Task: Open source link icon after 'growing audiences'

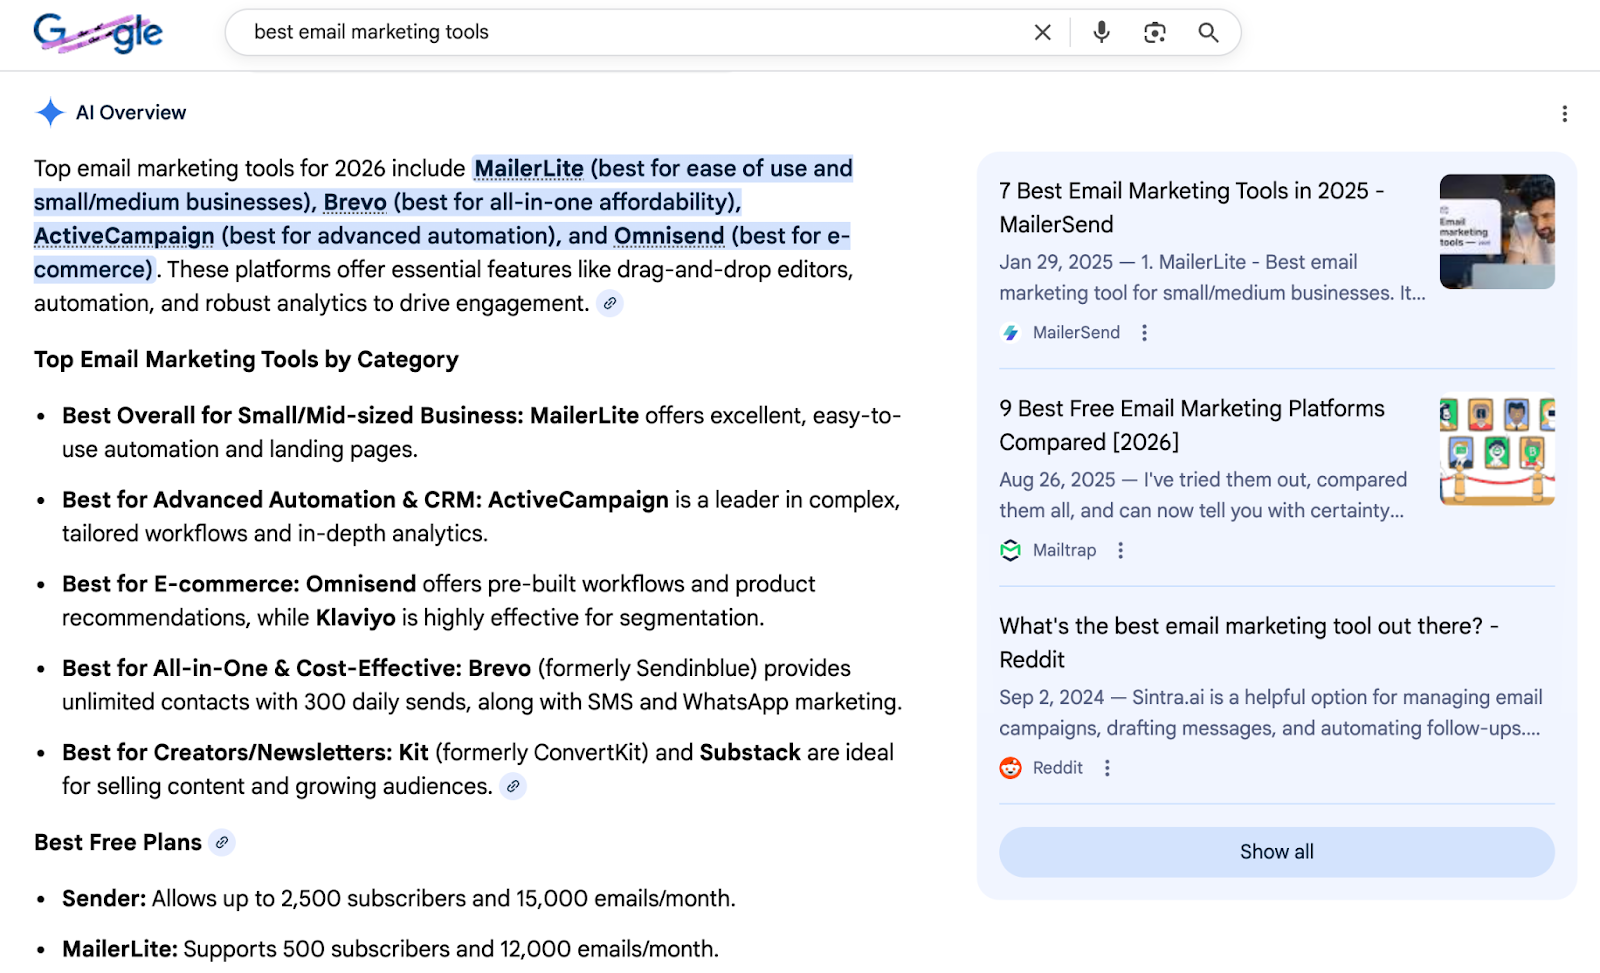Action: 513,786
